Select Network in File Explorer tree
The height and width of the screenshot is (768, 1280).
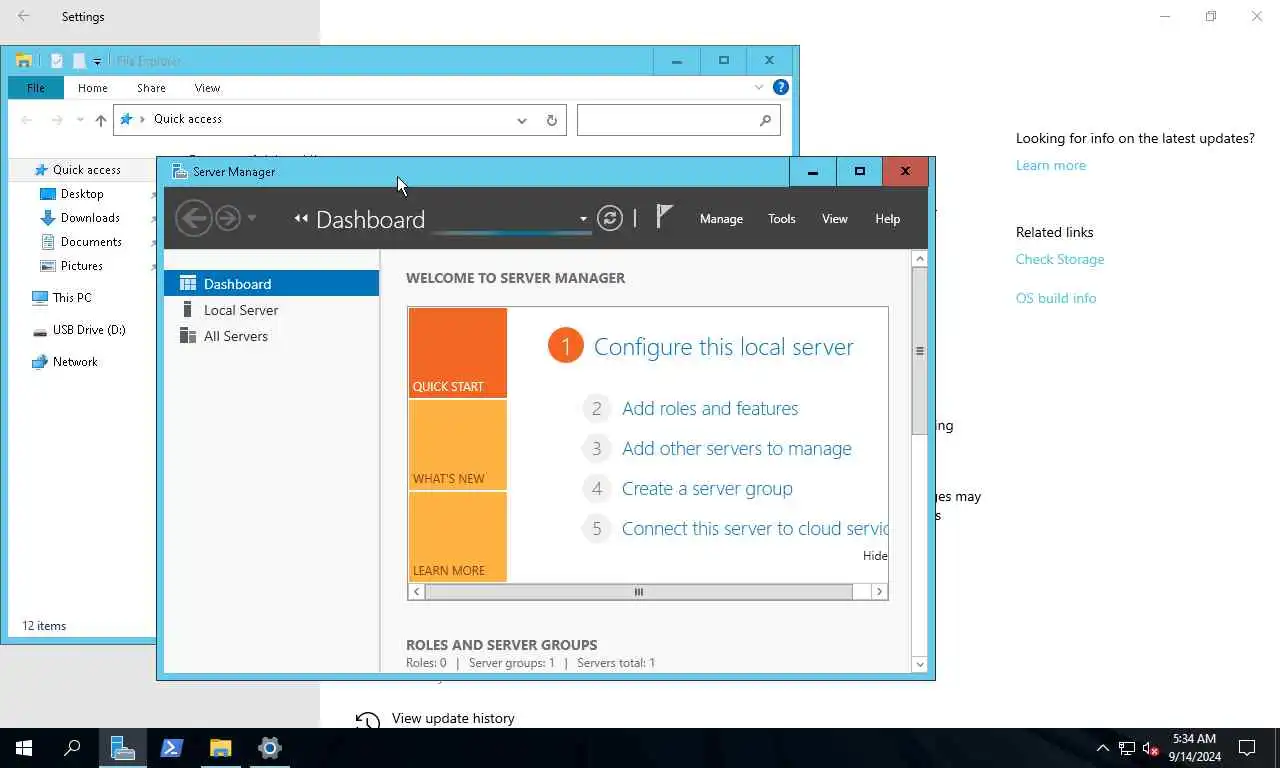[x=75, y=362]
